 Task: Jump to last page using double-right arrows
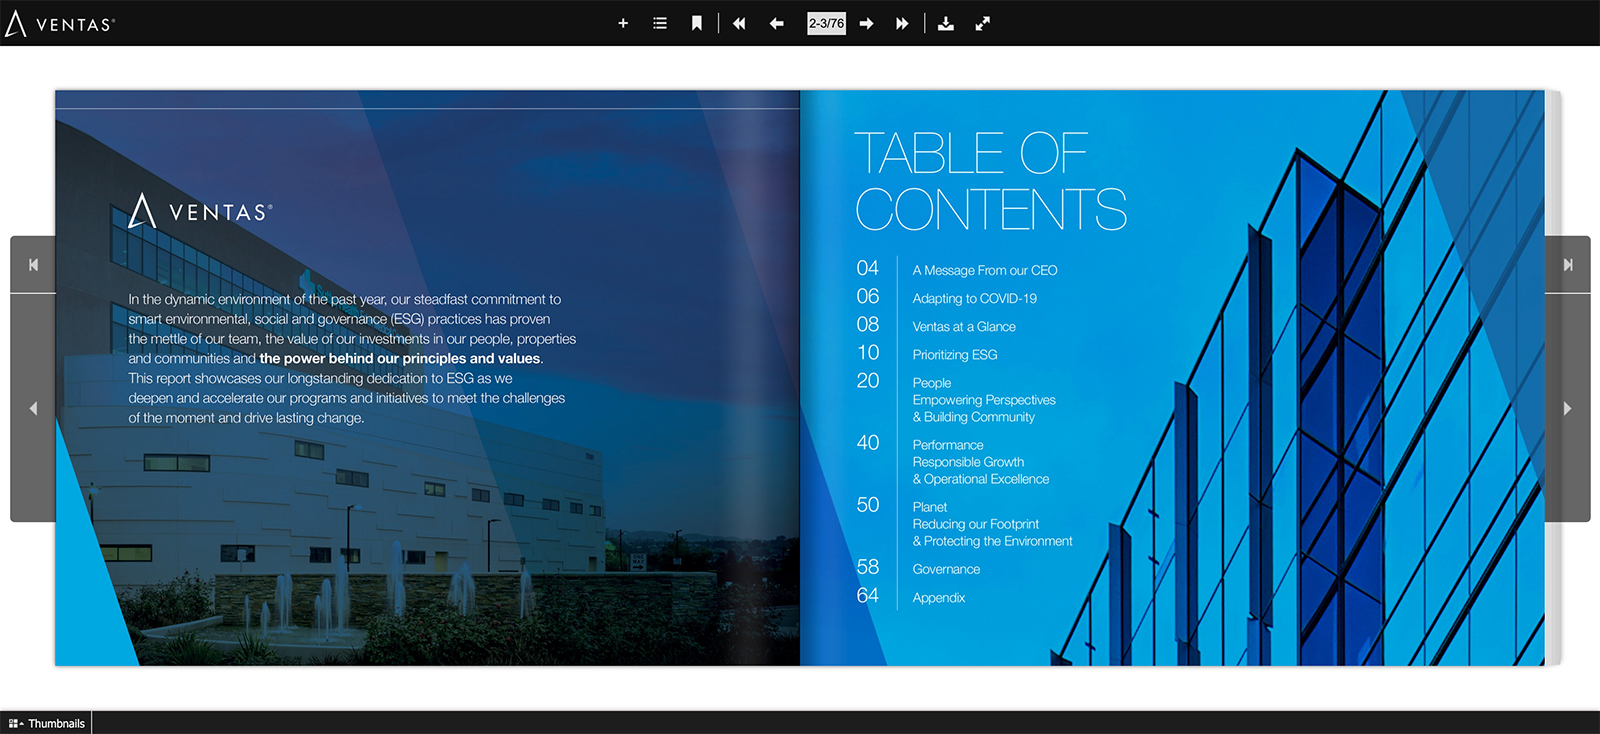pos(902,23)
